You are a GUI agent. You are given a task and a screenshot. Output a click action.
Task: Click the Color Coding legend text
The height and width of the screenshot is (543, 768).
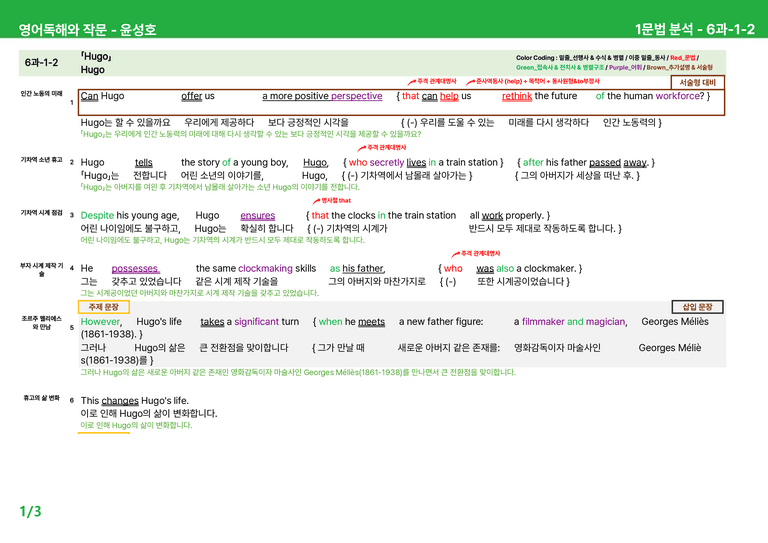614,63
